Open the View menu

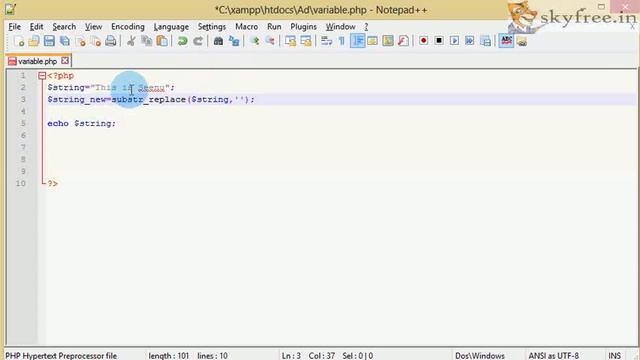pyautogui.click(x=93, y=27)
